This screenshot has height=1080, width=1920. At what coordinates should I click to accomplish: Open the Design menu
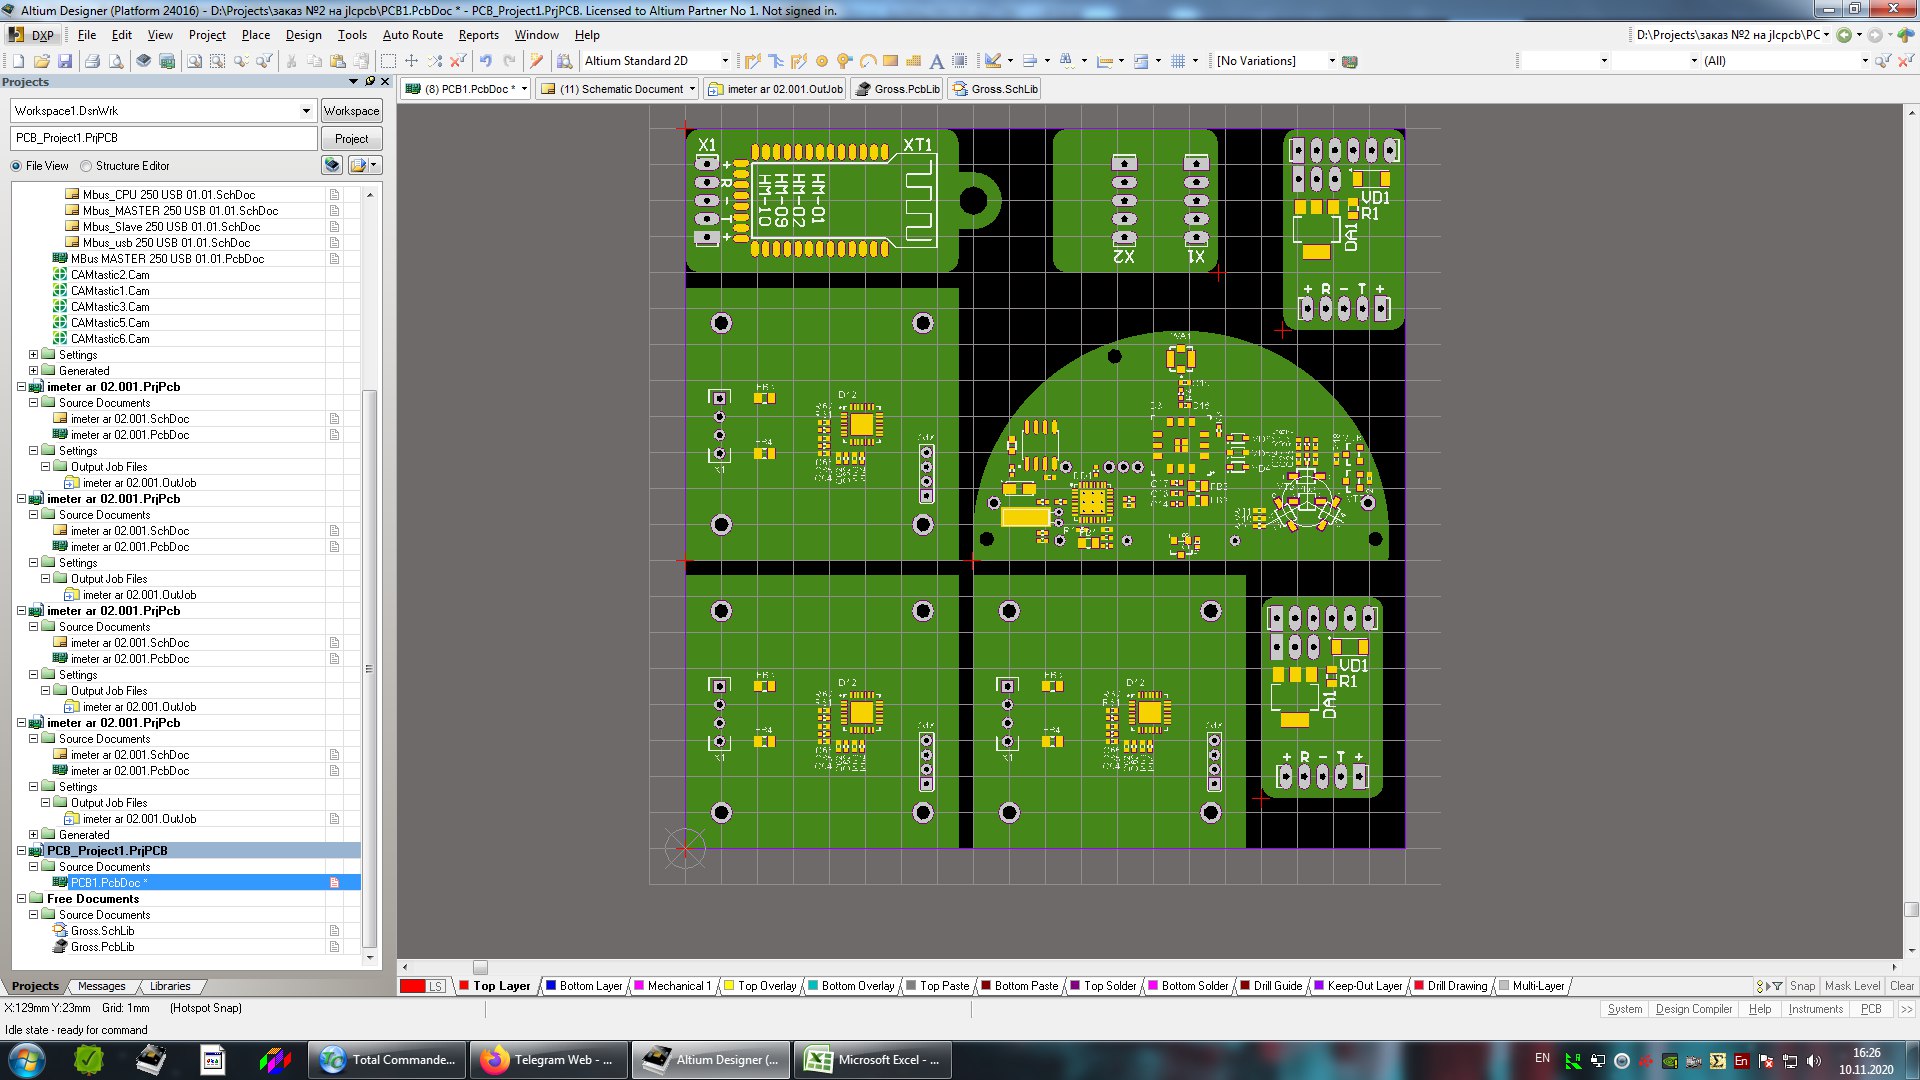point(303,35)
